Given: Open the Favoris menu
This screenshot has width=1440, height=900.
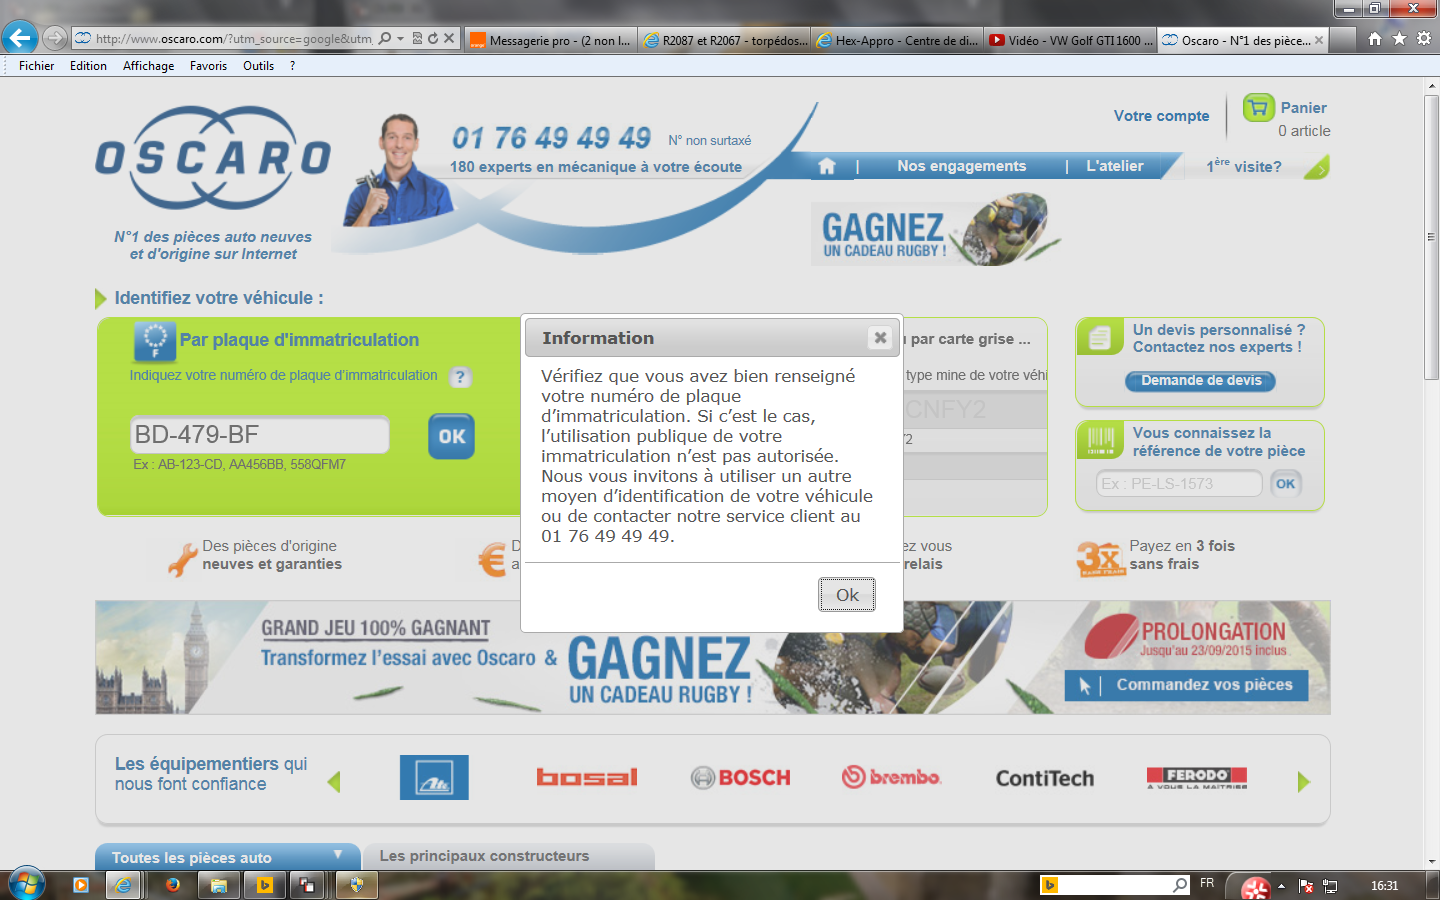Looking at the screenshot, I should [208, 66].
